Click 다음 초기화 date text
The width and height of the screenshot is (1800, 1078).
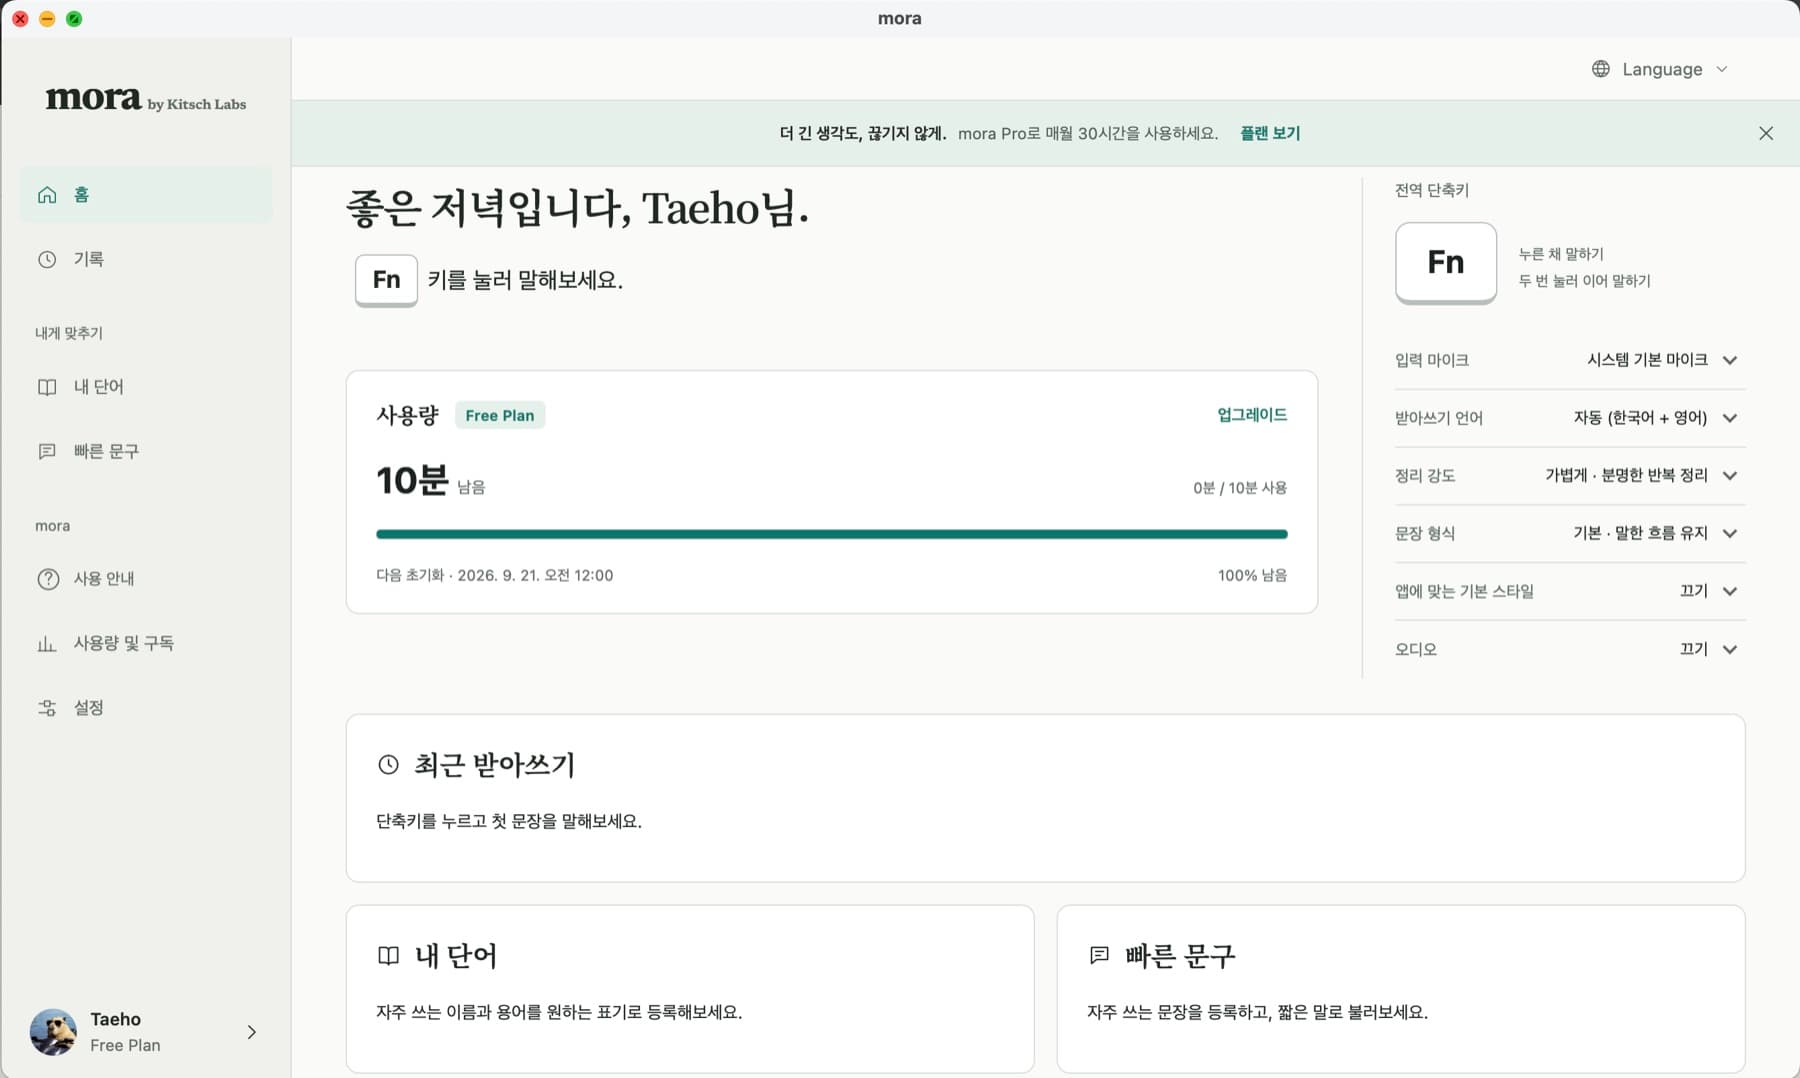coord(495,575)
